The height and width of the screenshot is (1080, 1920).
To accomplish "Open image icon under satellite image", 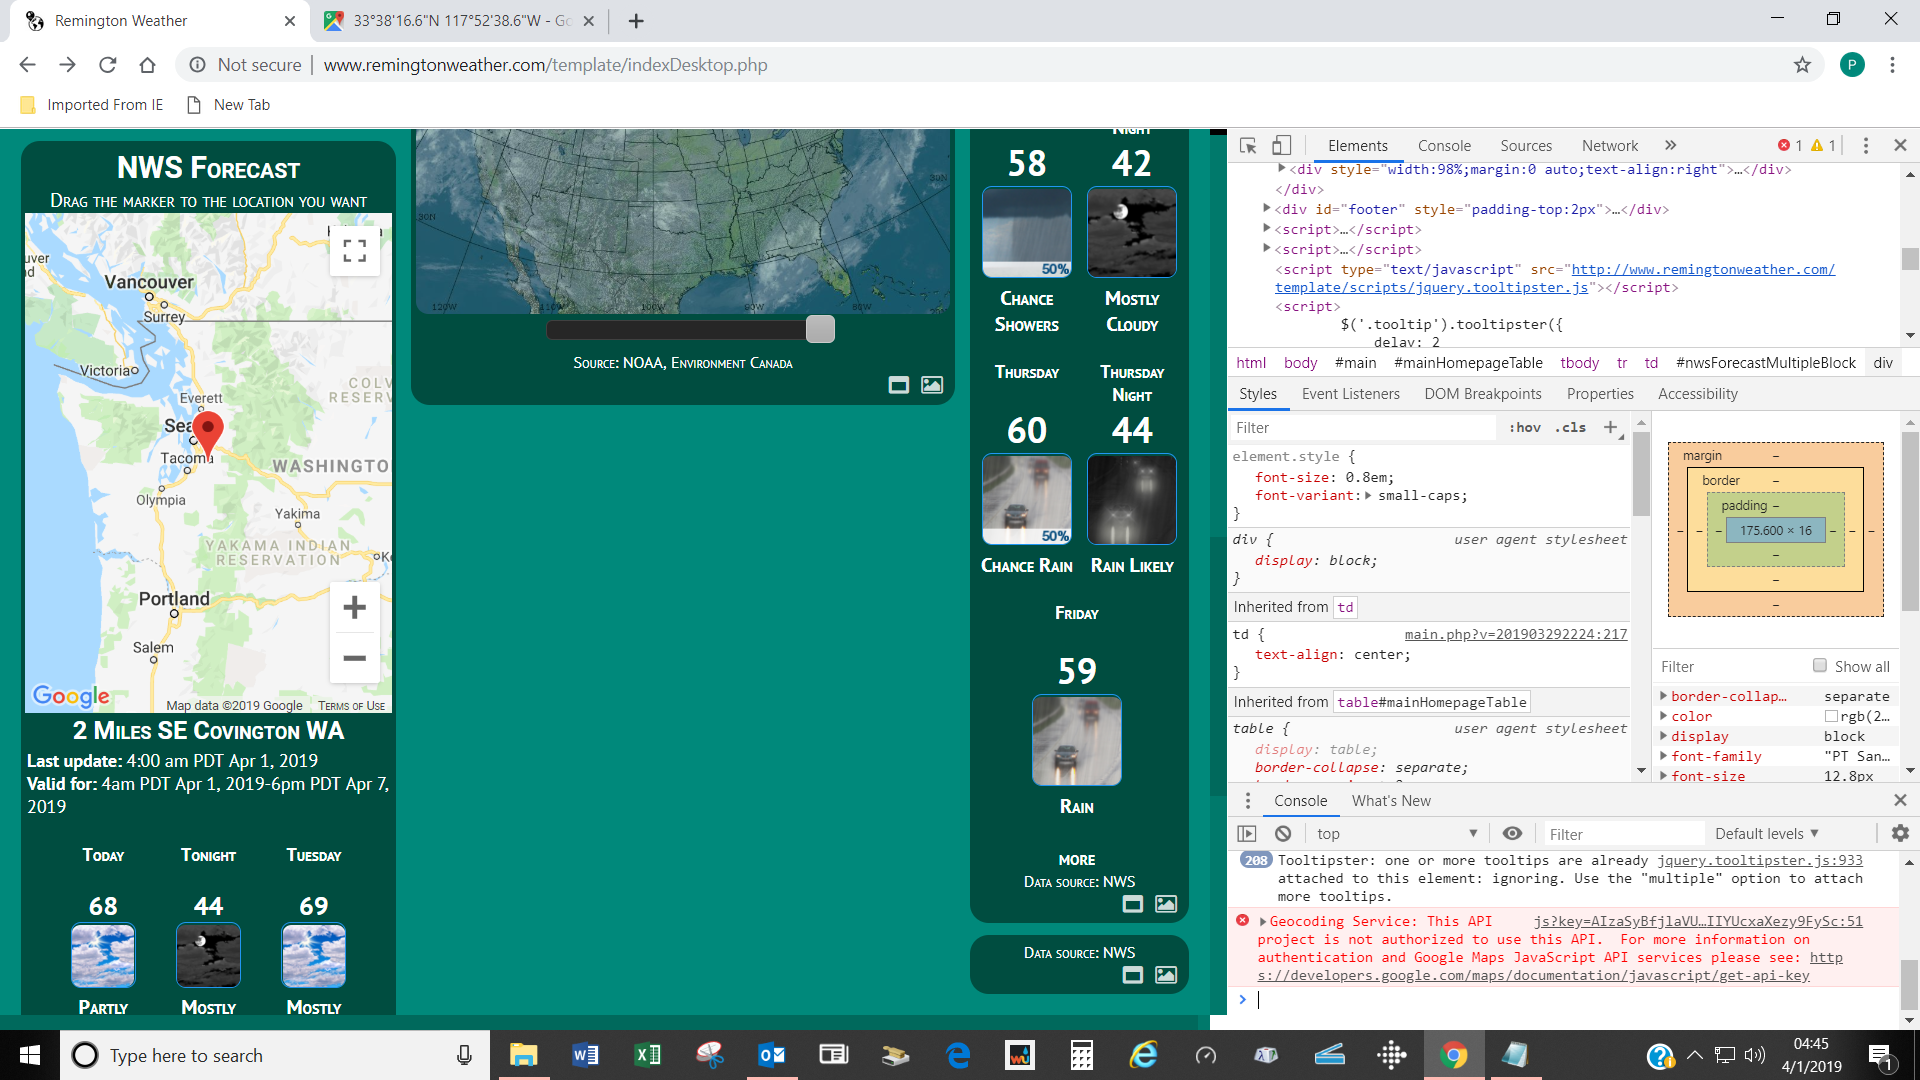I will [x=932, y=385].
